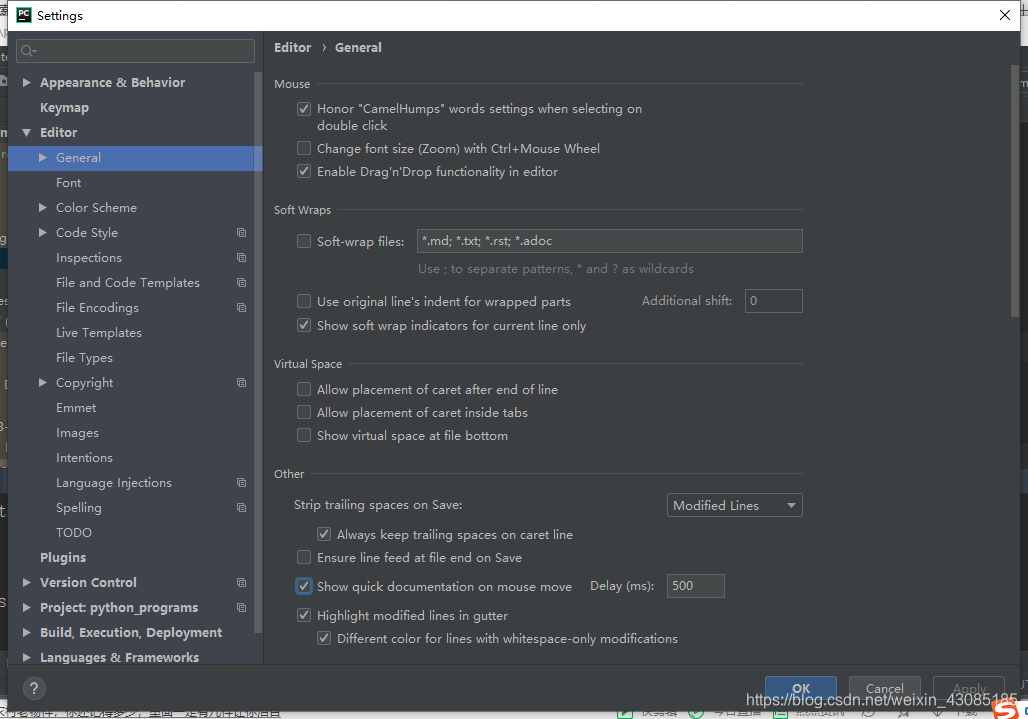Click the settings search input field
Viewport: 1028px width, 719px height.
pyautogui.click(x=136, y=51)
